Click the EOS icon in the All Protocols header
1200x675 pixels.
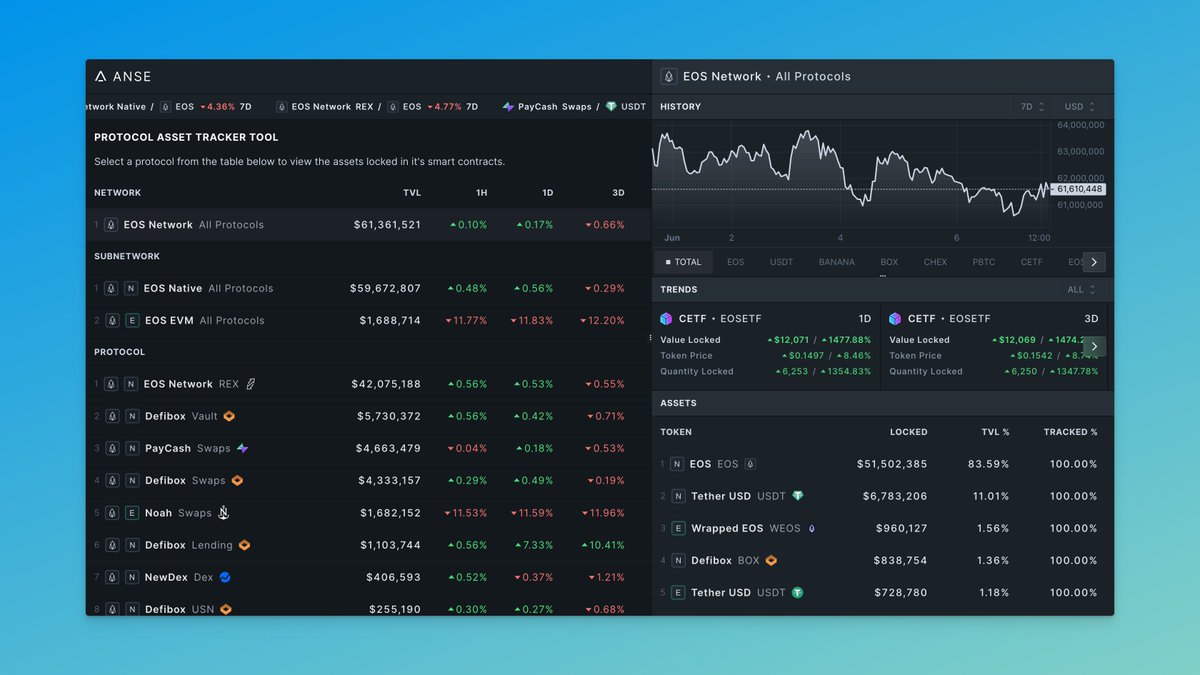669,76
